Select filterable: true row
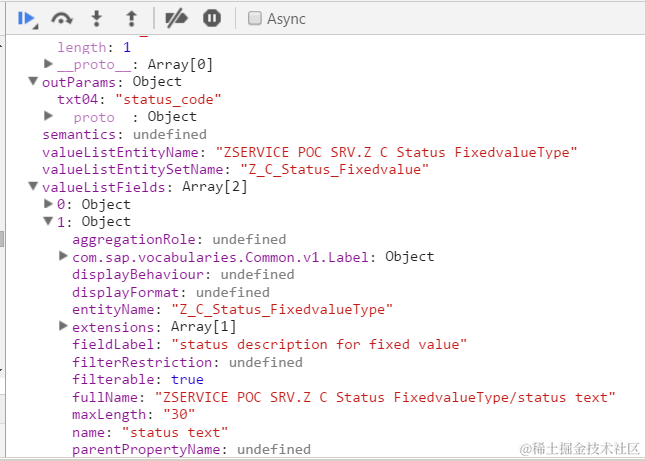 (x=138, y=379)
